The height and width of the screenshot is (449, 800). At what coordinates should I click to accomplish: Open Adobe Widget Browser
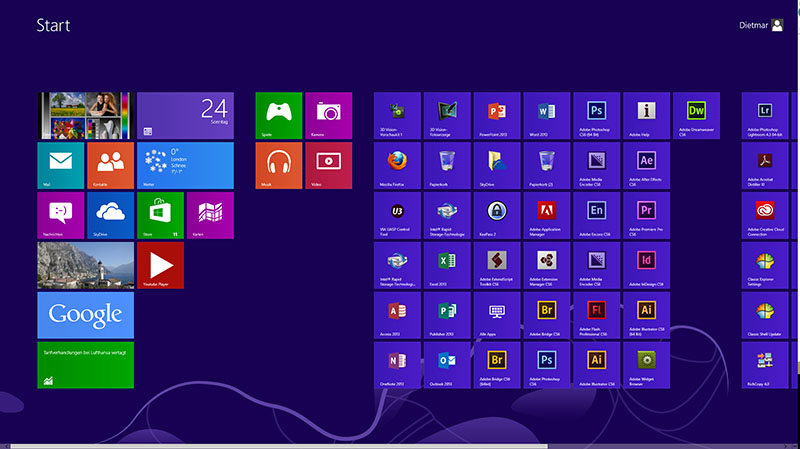646,365
